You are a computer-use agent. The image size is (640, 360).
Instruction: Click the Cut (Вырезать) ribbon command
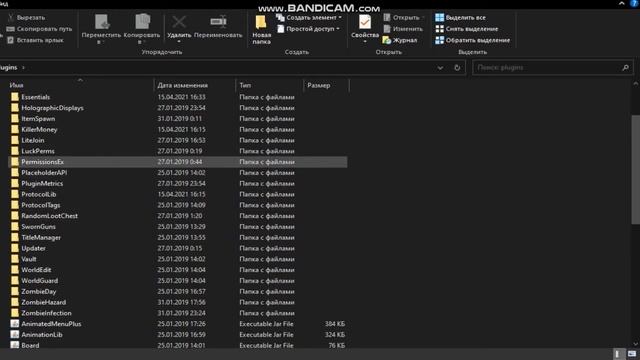(26, 18)
